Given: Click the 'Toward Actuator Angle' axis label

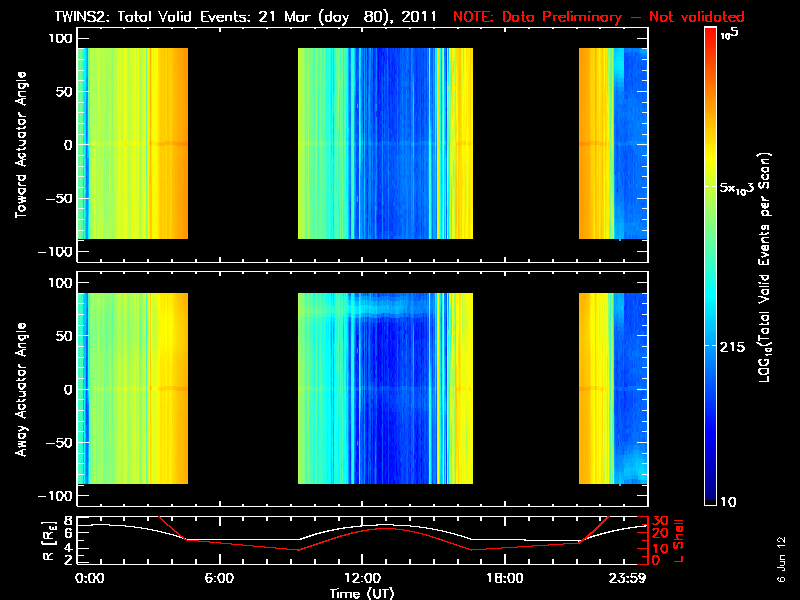Looking at the screenshot, I should click(x=21, y=145).
